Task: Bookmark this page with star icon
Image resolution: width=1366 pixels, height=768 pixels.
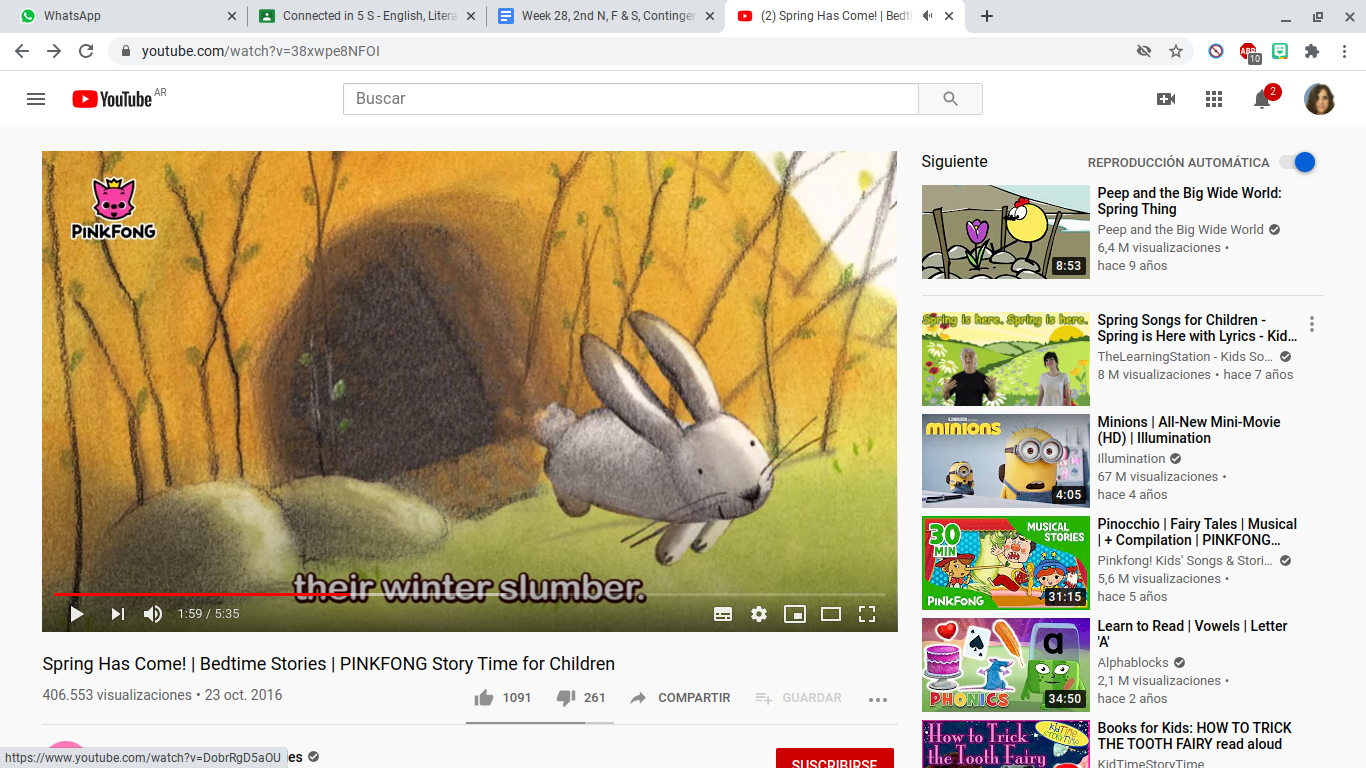Action: click(x=1176, y=51)
